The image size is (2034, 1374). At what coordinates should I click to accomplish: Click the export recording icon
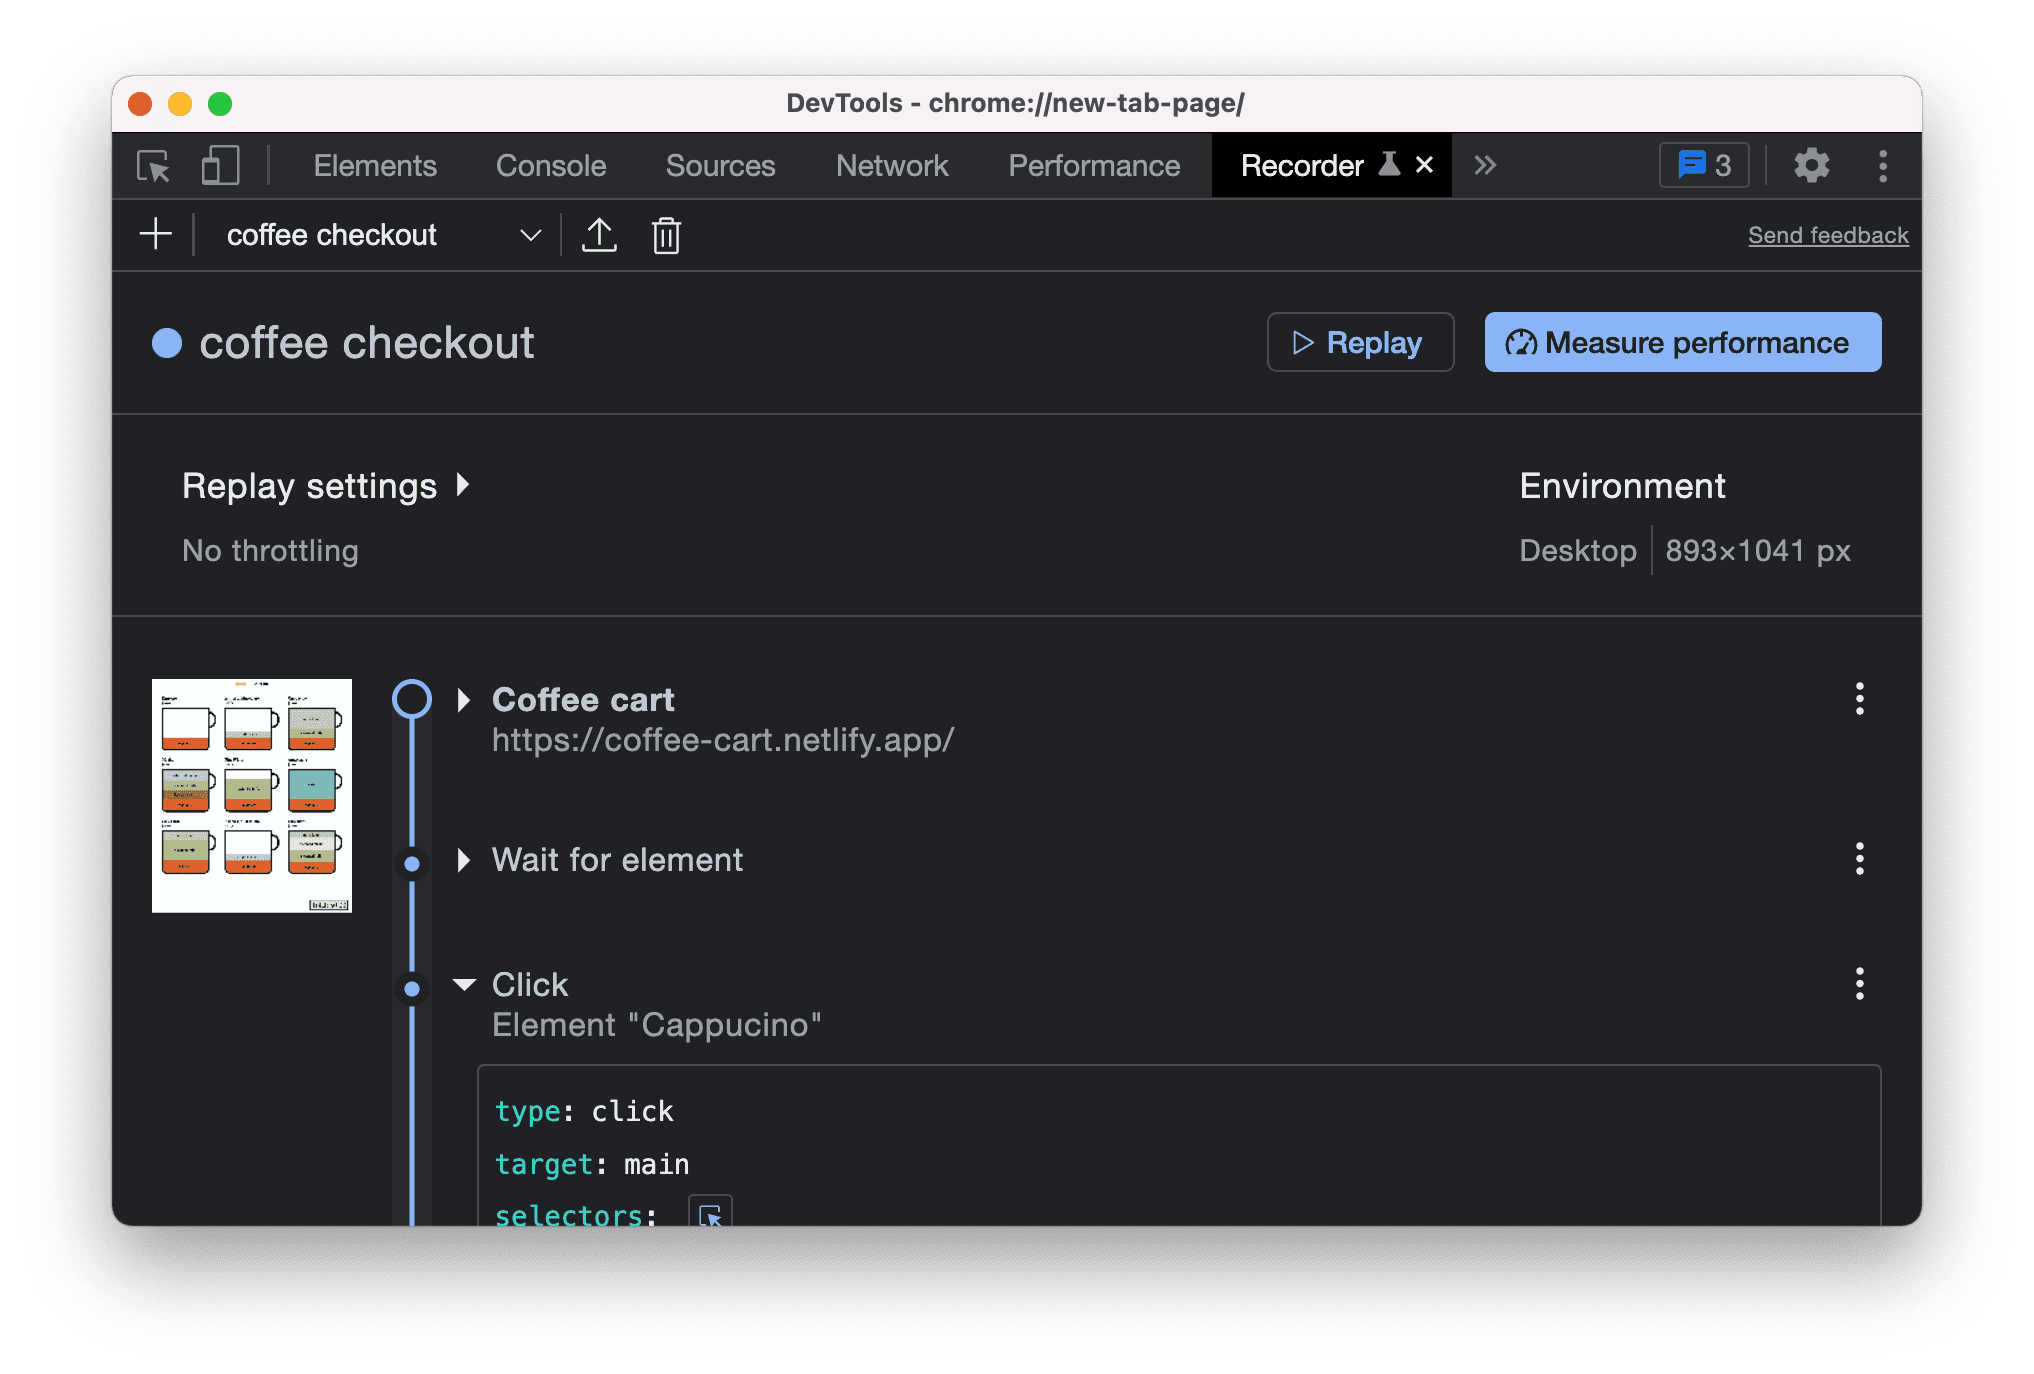[x=601, y=235]
